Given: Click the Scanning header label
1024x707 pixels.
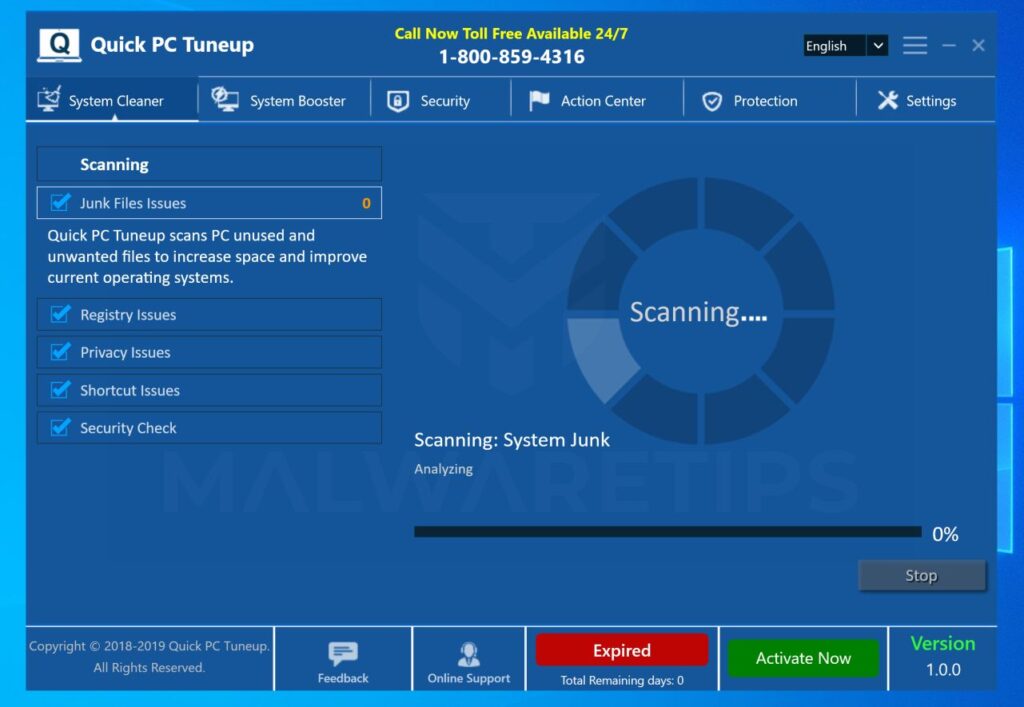Looking at the screenshot, I should (x=114, y=165).
